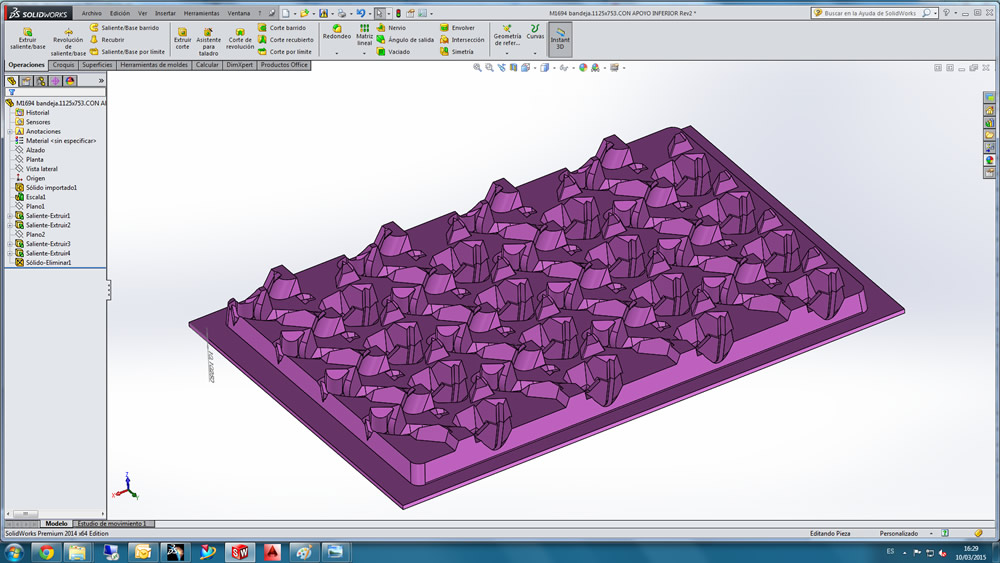Select Ángulo de salida draft tool

coord(405,40)
